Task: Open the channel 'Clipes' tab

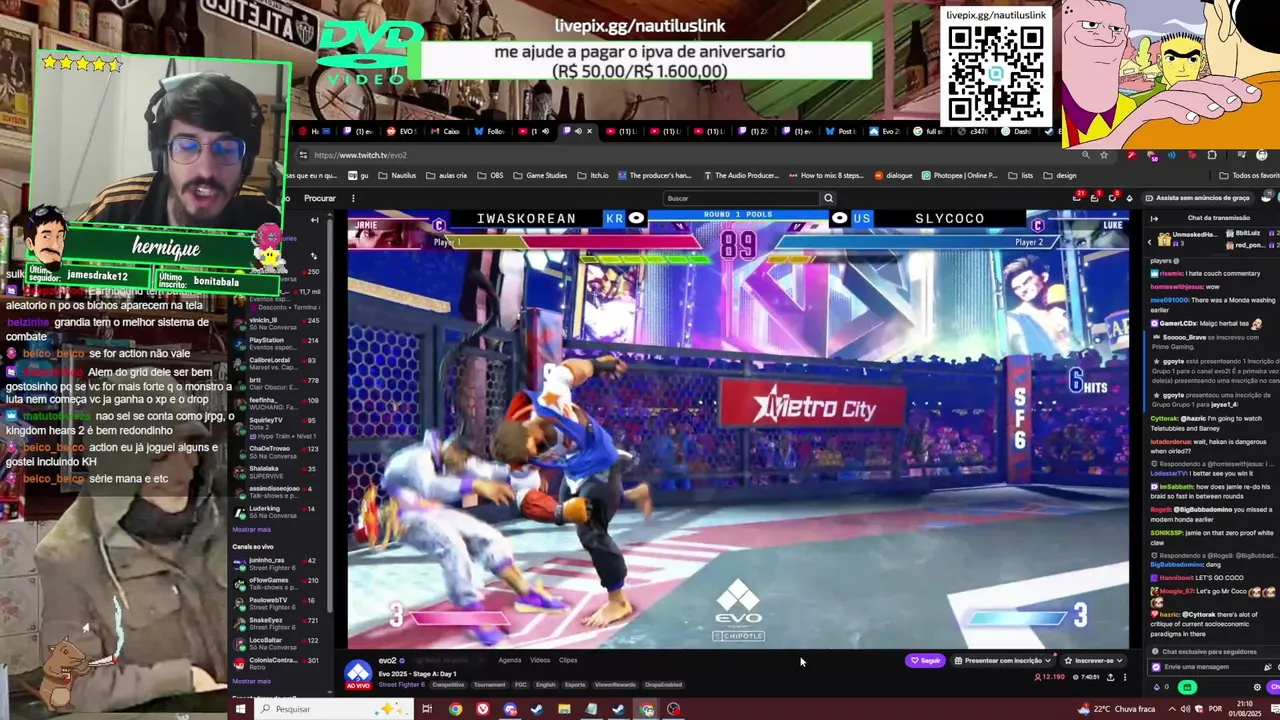Action: (568, 660)
